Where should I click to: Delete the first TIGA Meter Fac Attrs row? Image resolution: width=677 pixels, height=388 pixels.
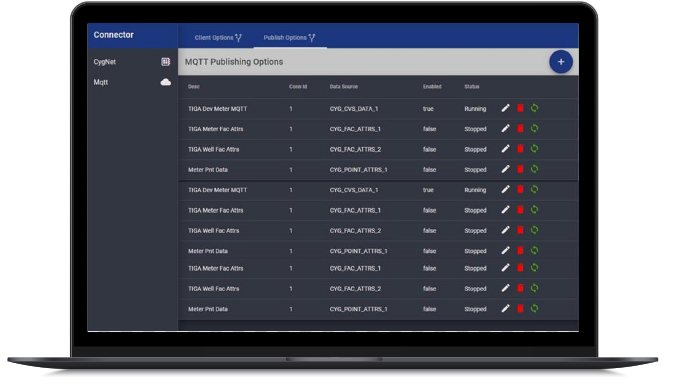(x=520, y=129)
